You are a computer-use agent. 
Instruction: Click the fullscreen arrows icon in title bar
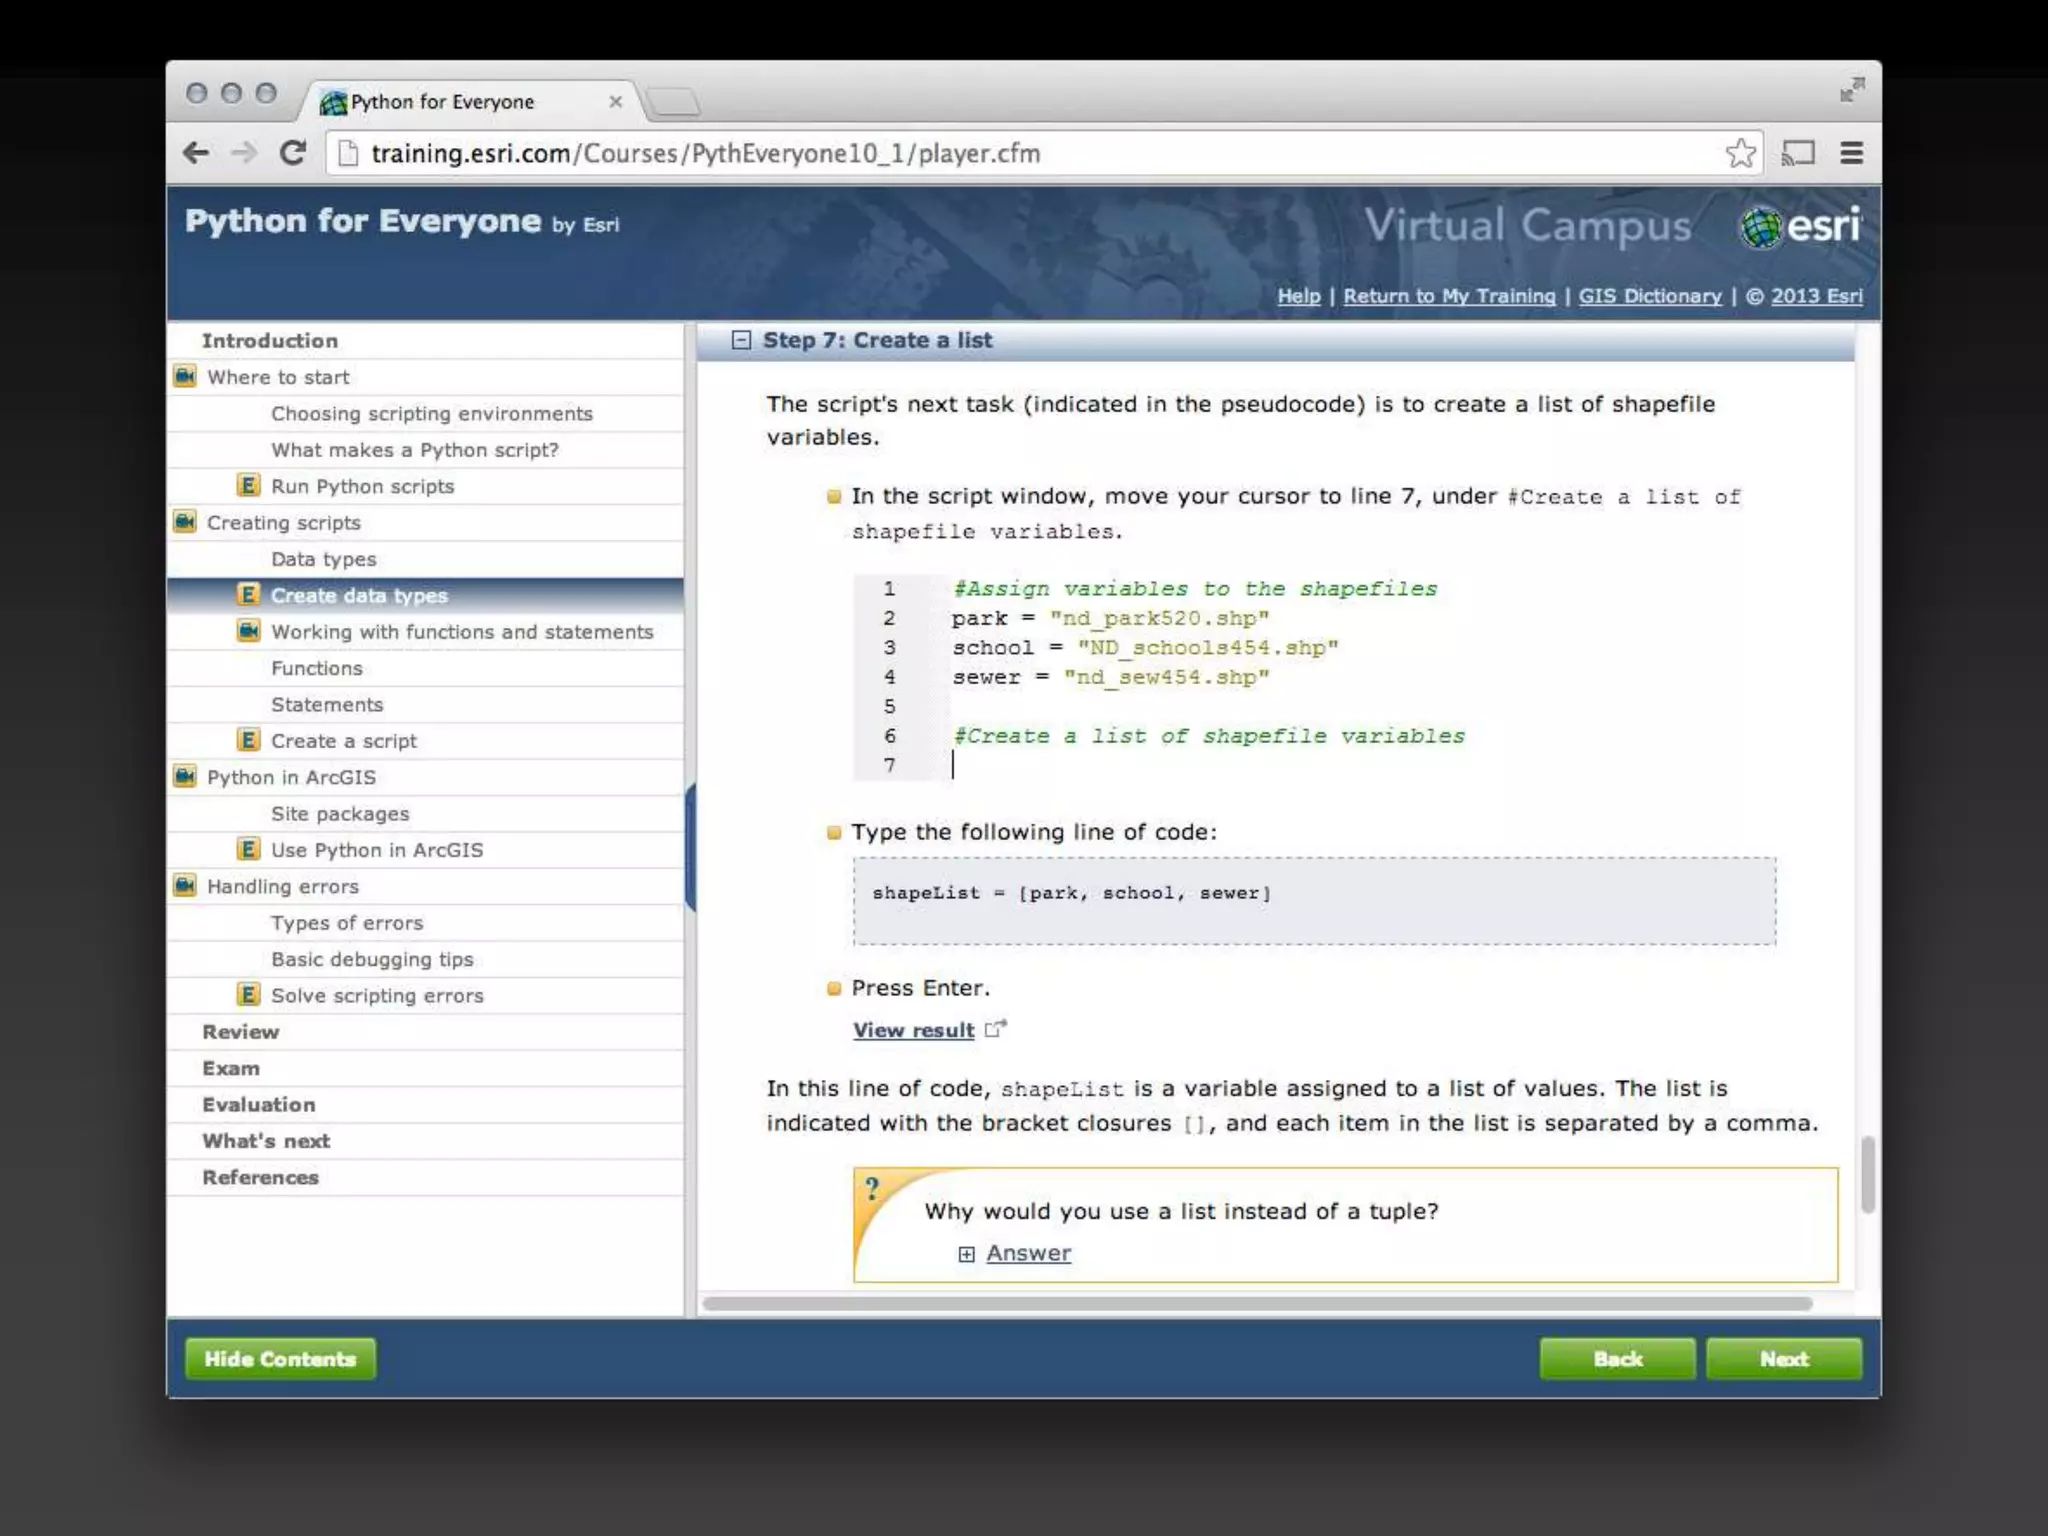point(1851,90)
